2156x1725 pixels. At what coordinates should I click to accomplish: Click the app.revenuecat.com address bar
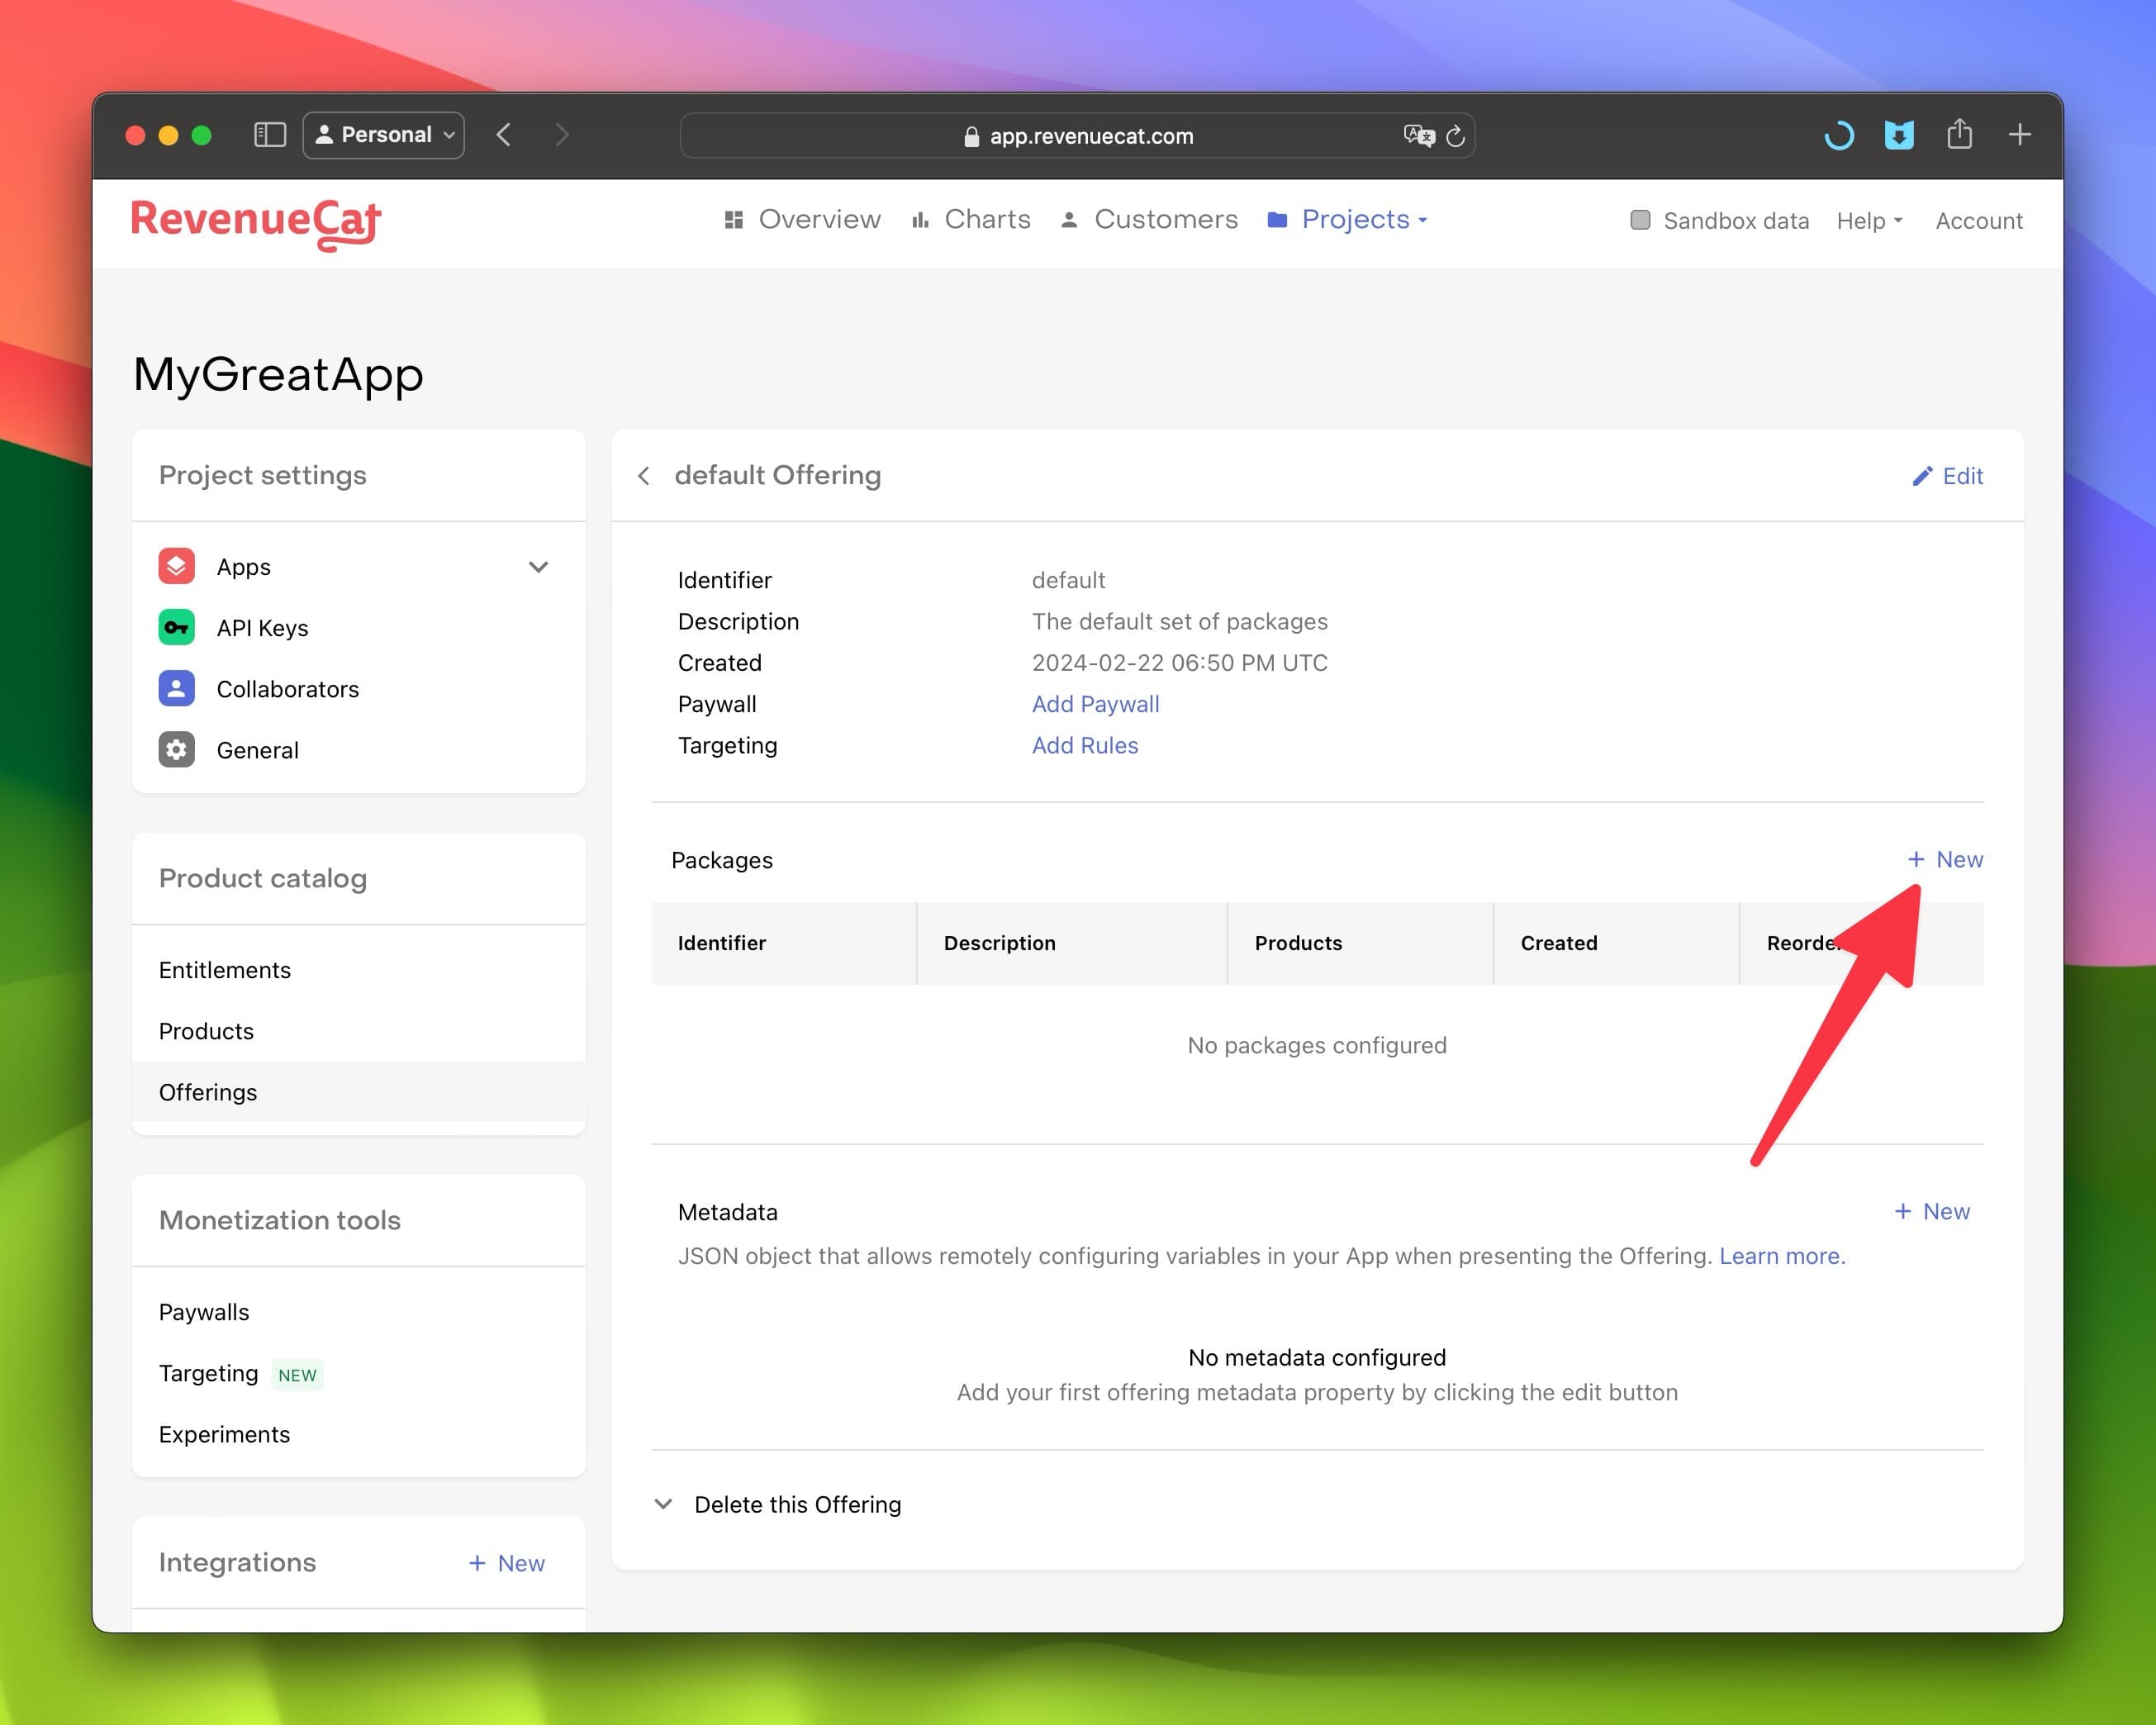point(1077,136)
